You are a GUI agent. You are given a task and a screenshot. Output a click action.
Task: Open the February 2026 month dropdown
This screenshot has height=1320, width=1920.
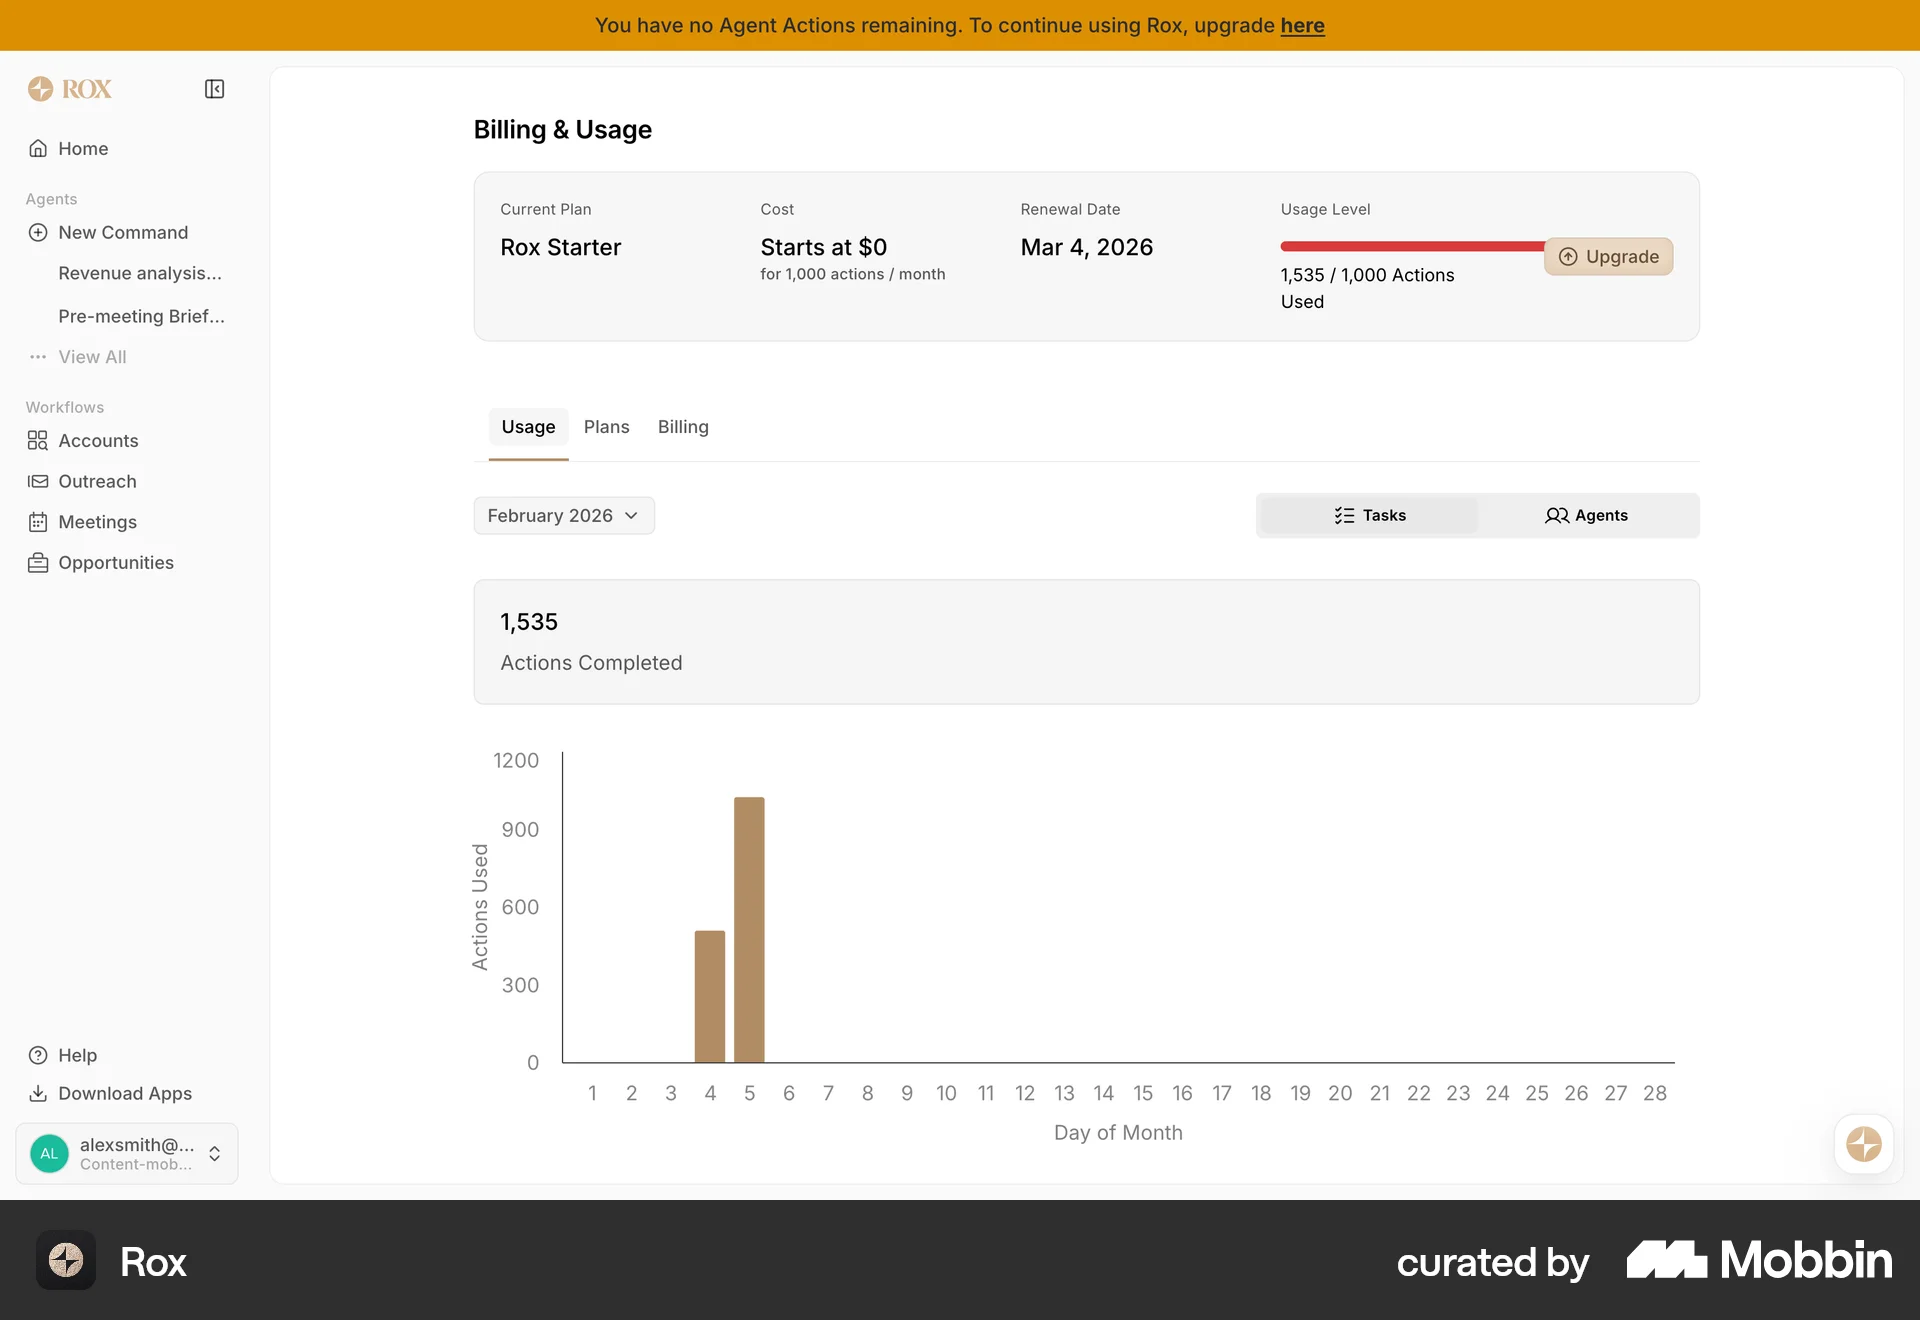(x=563, y=515)
